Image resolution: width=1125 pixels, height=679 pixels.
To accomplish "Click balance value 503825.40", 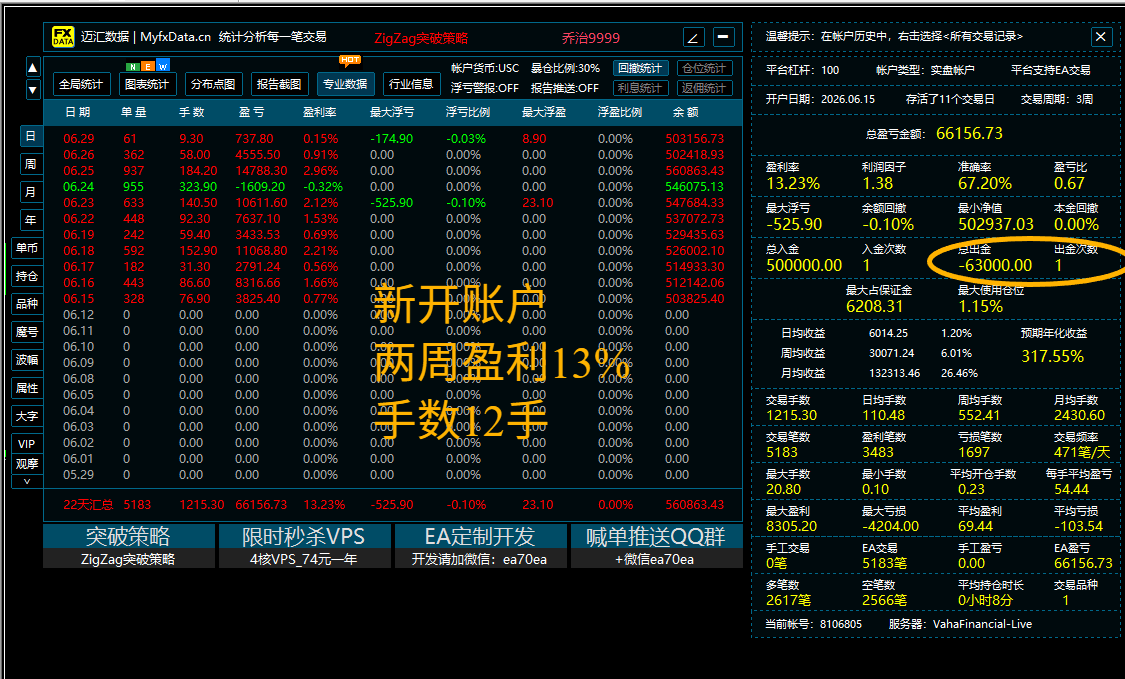I will point(695,299).
